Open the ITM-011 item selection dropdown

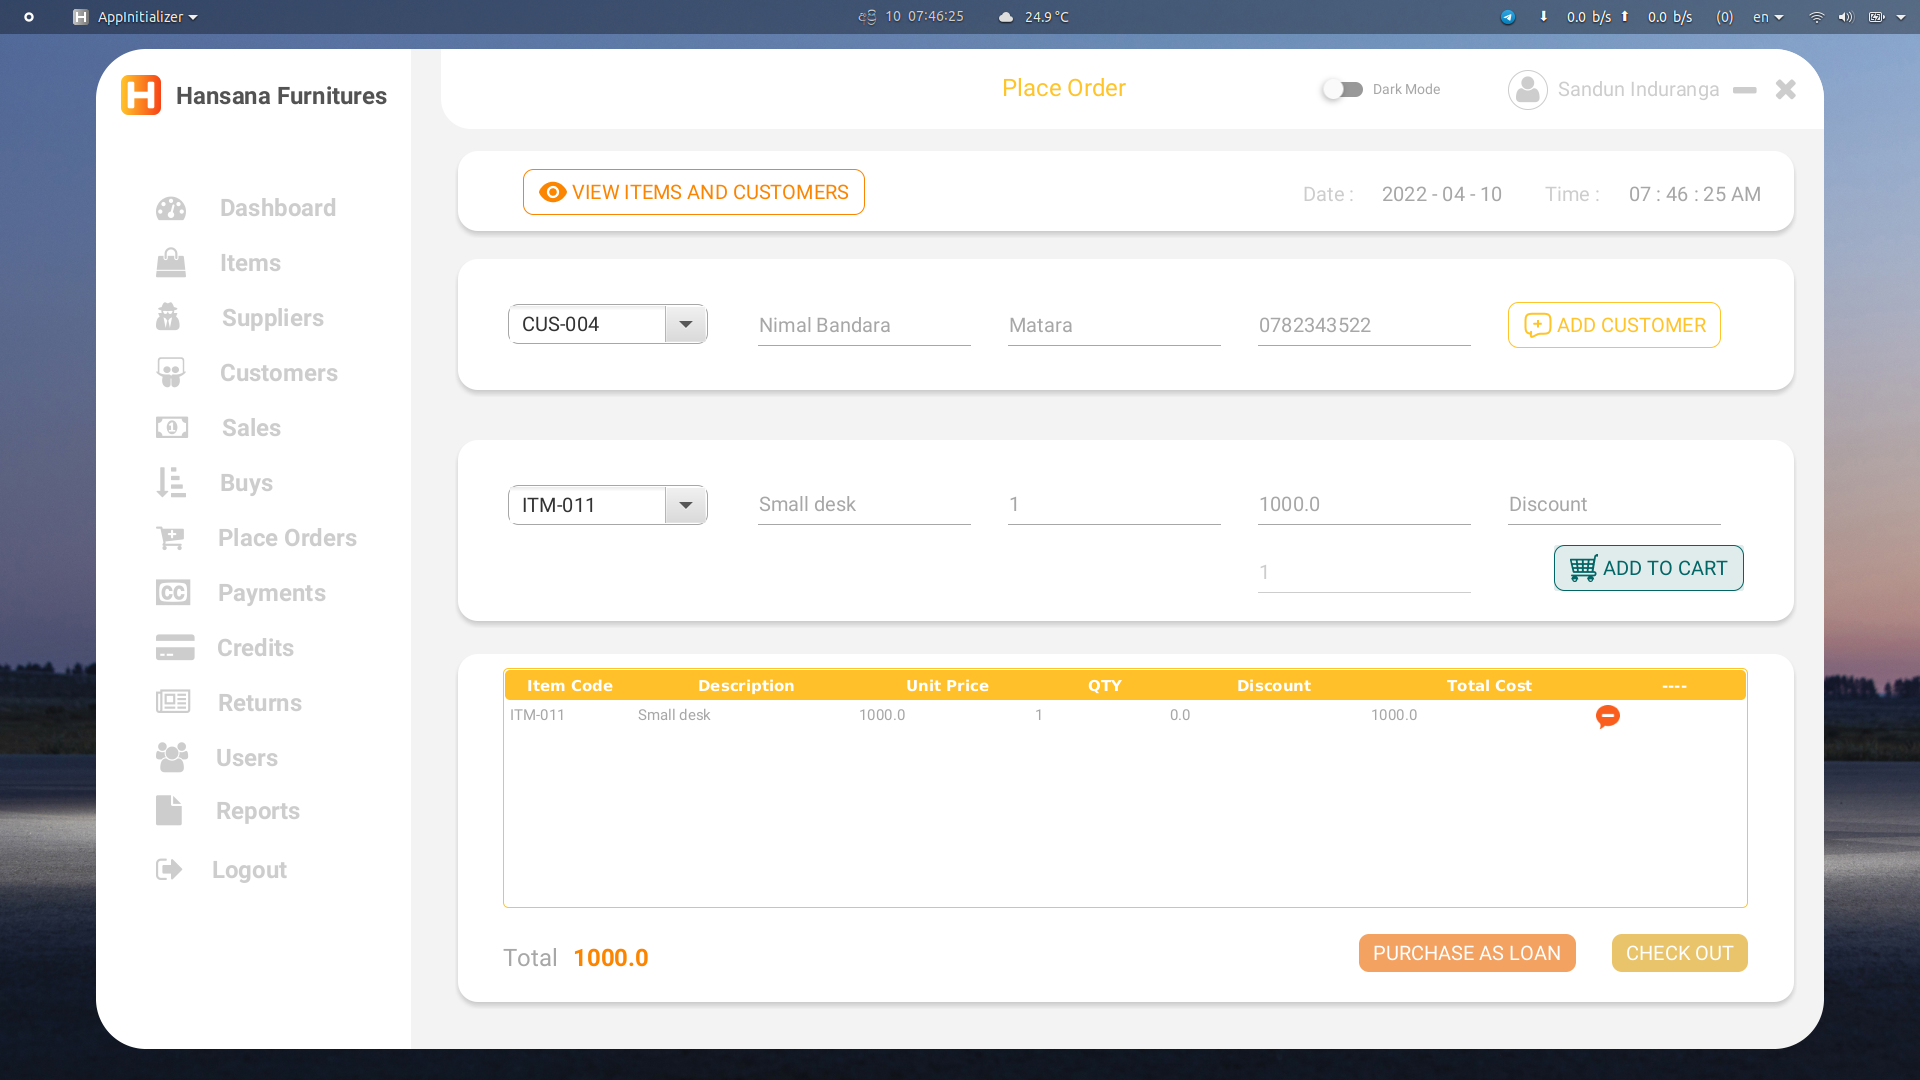pos(685,505)
